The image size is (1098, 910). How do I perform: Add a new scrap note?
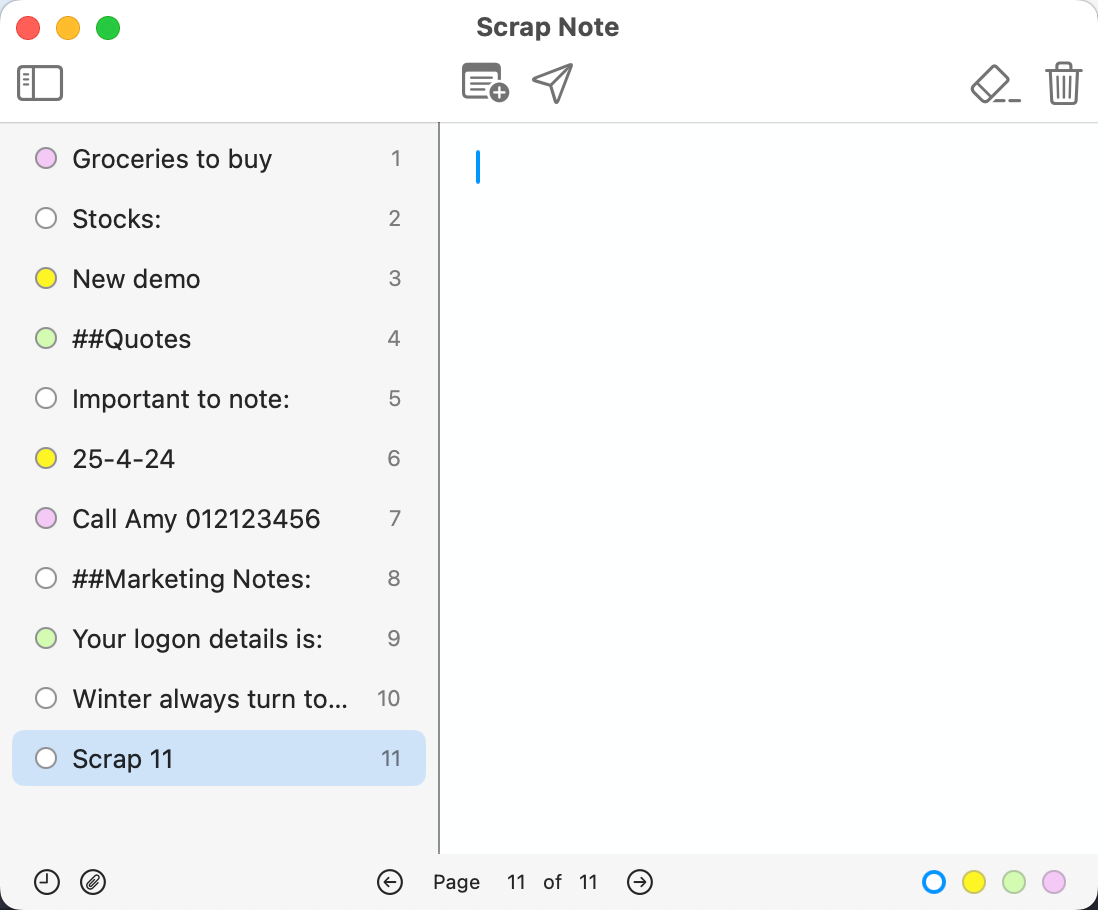[x=485, y=83]
